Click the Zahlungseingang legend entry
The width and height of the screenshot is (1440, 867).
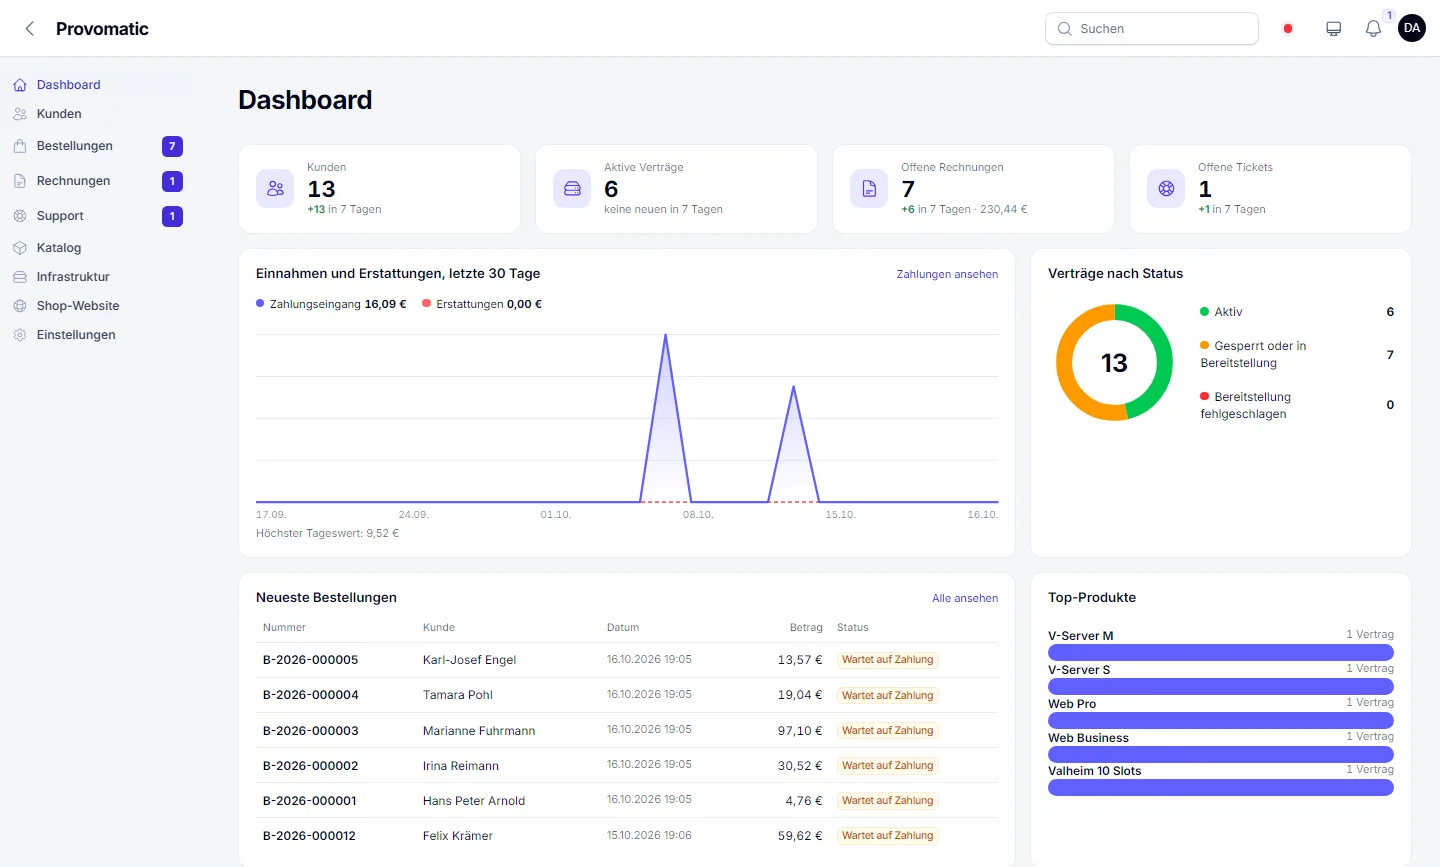click(331, 304)
